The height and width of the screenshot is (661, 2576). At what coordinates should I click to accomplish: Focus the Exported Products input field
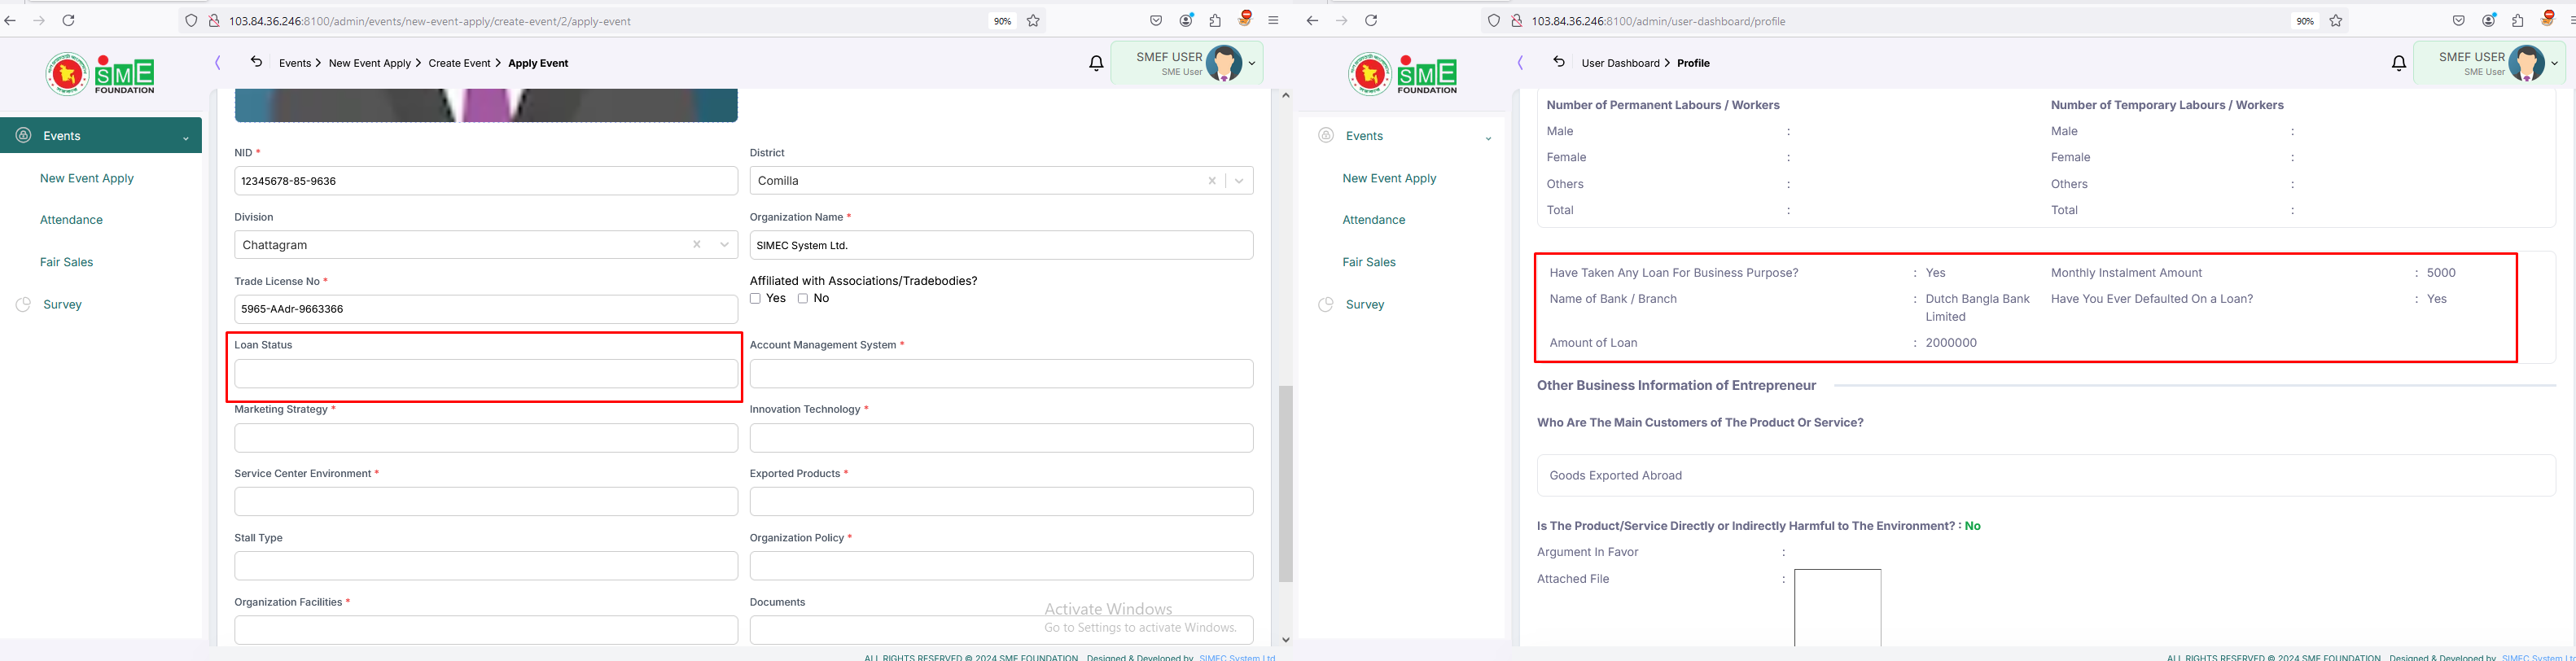coord(1001,502)
